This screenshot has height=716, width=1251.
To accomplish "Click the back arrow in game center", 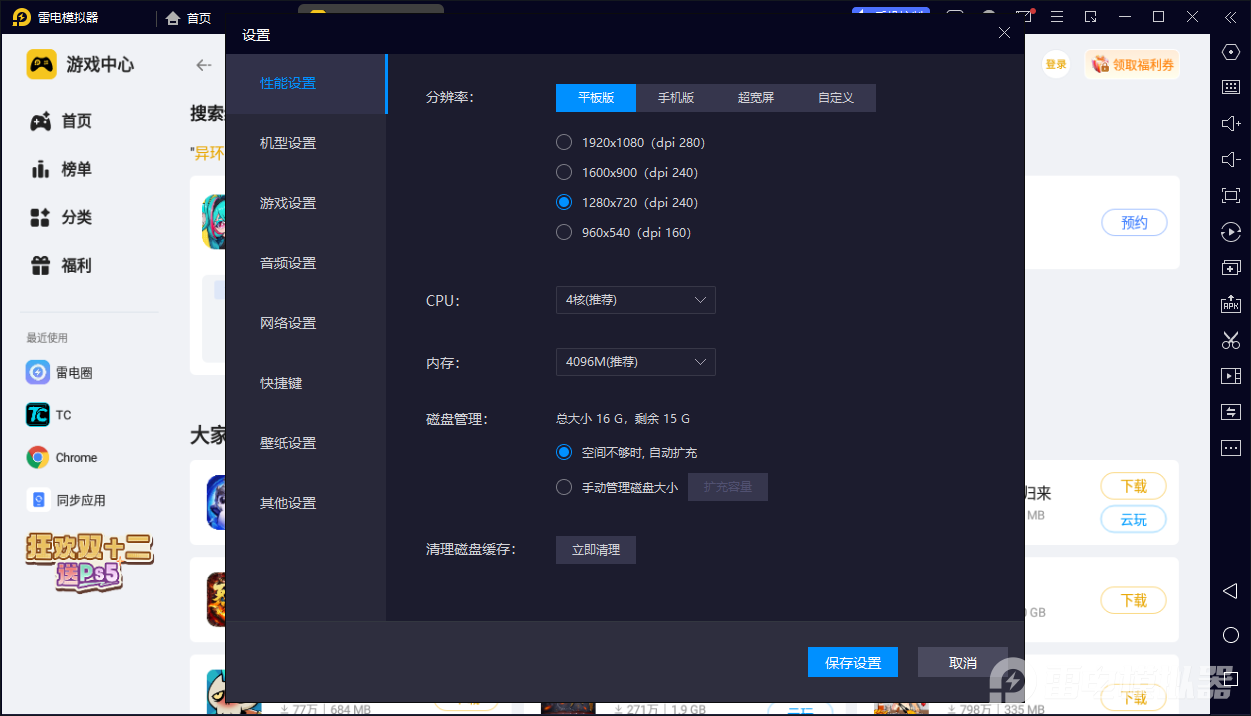I will click(x=204, y=65).
